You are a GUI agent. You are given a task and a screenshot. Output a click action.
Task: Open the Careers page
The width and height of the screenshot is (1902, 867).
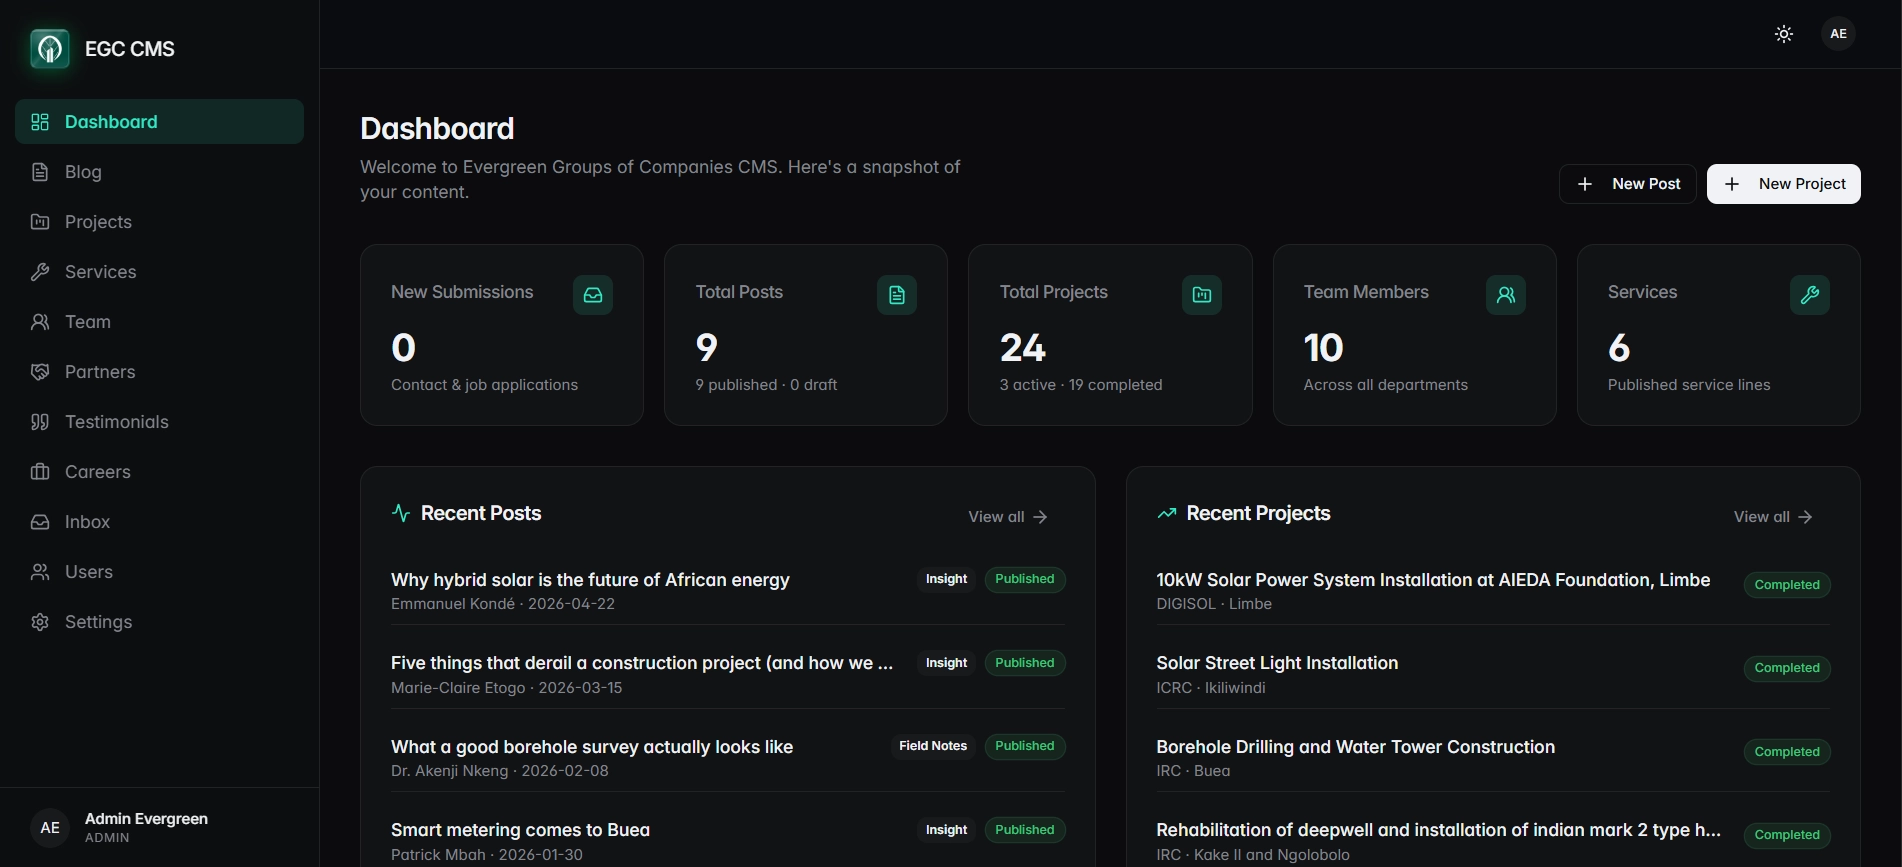point(159,472)
